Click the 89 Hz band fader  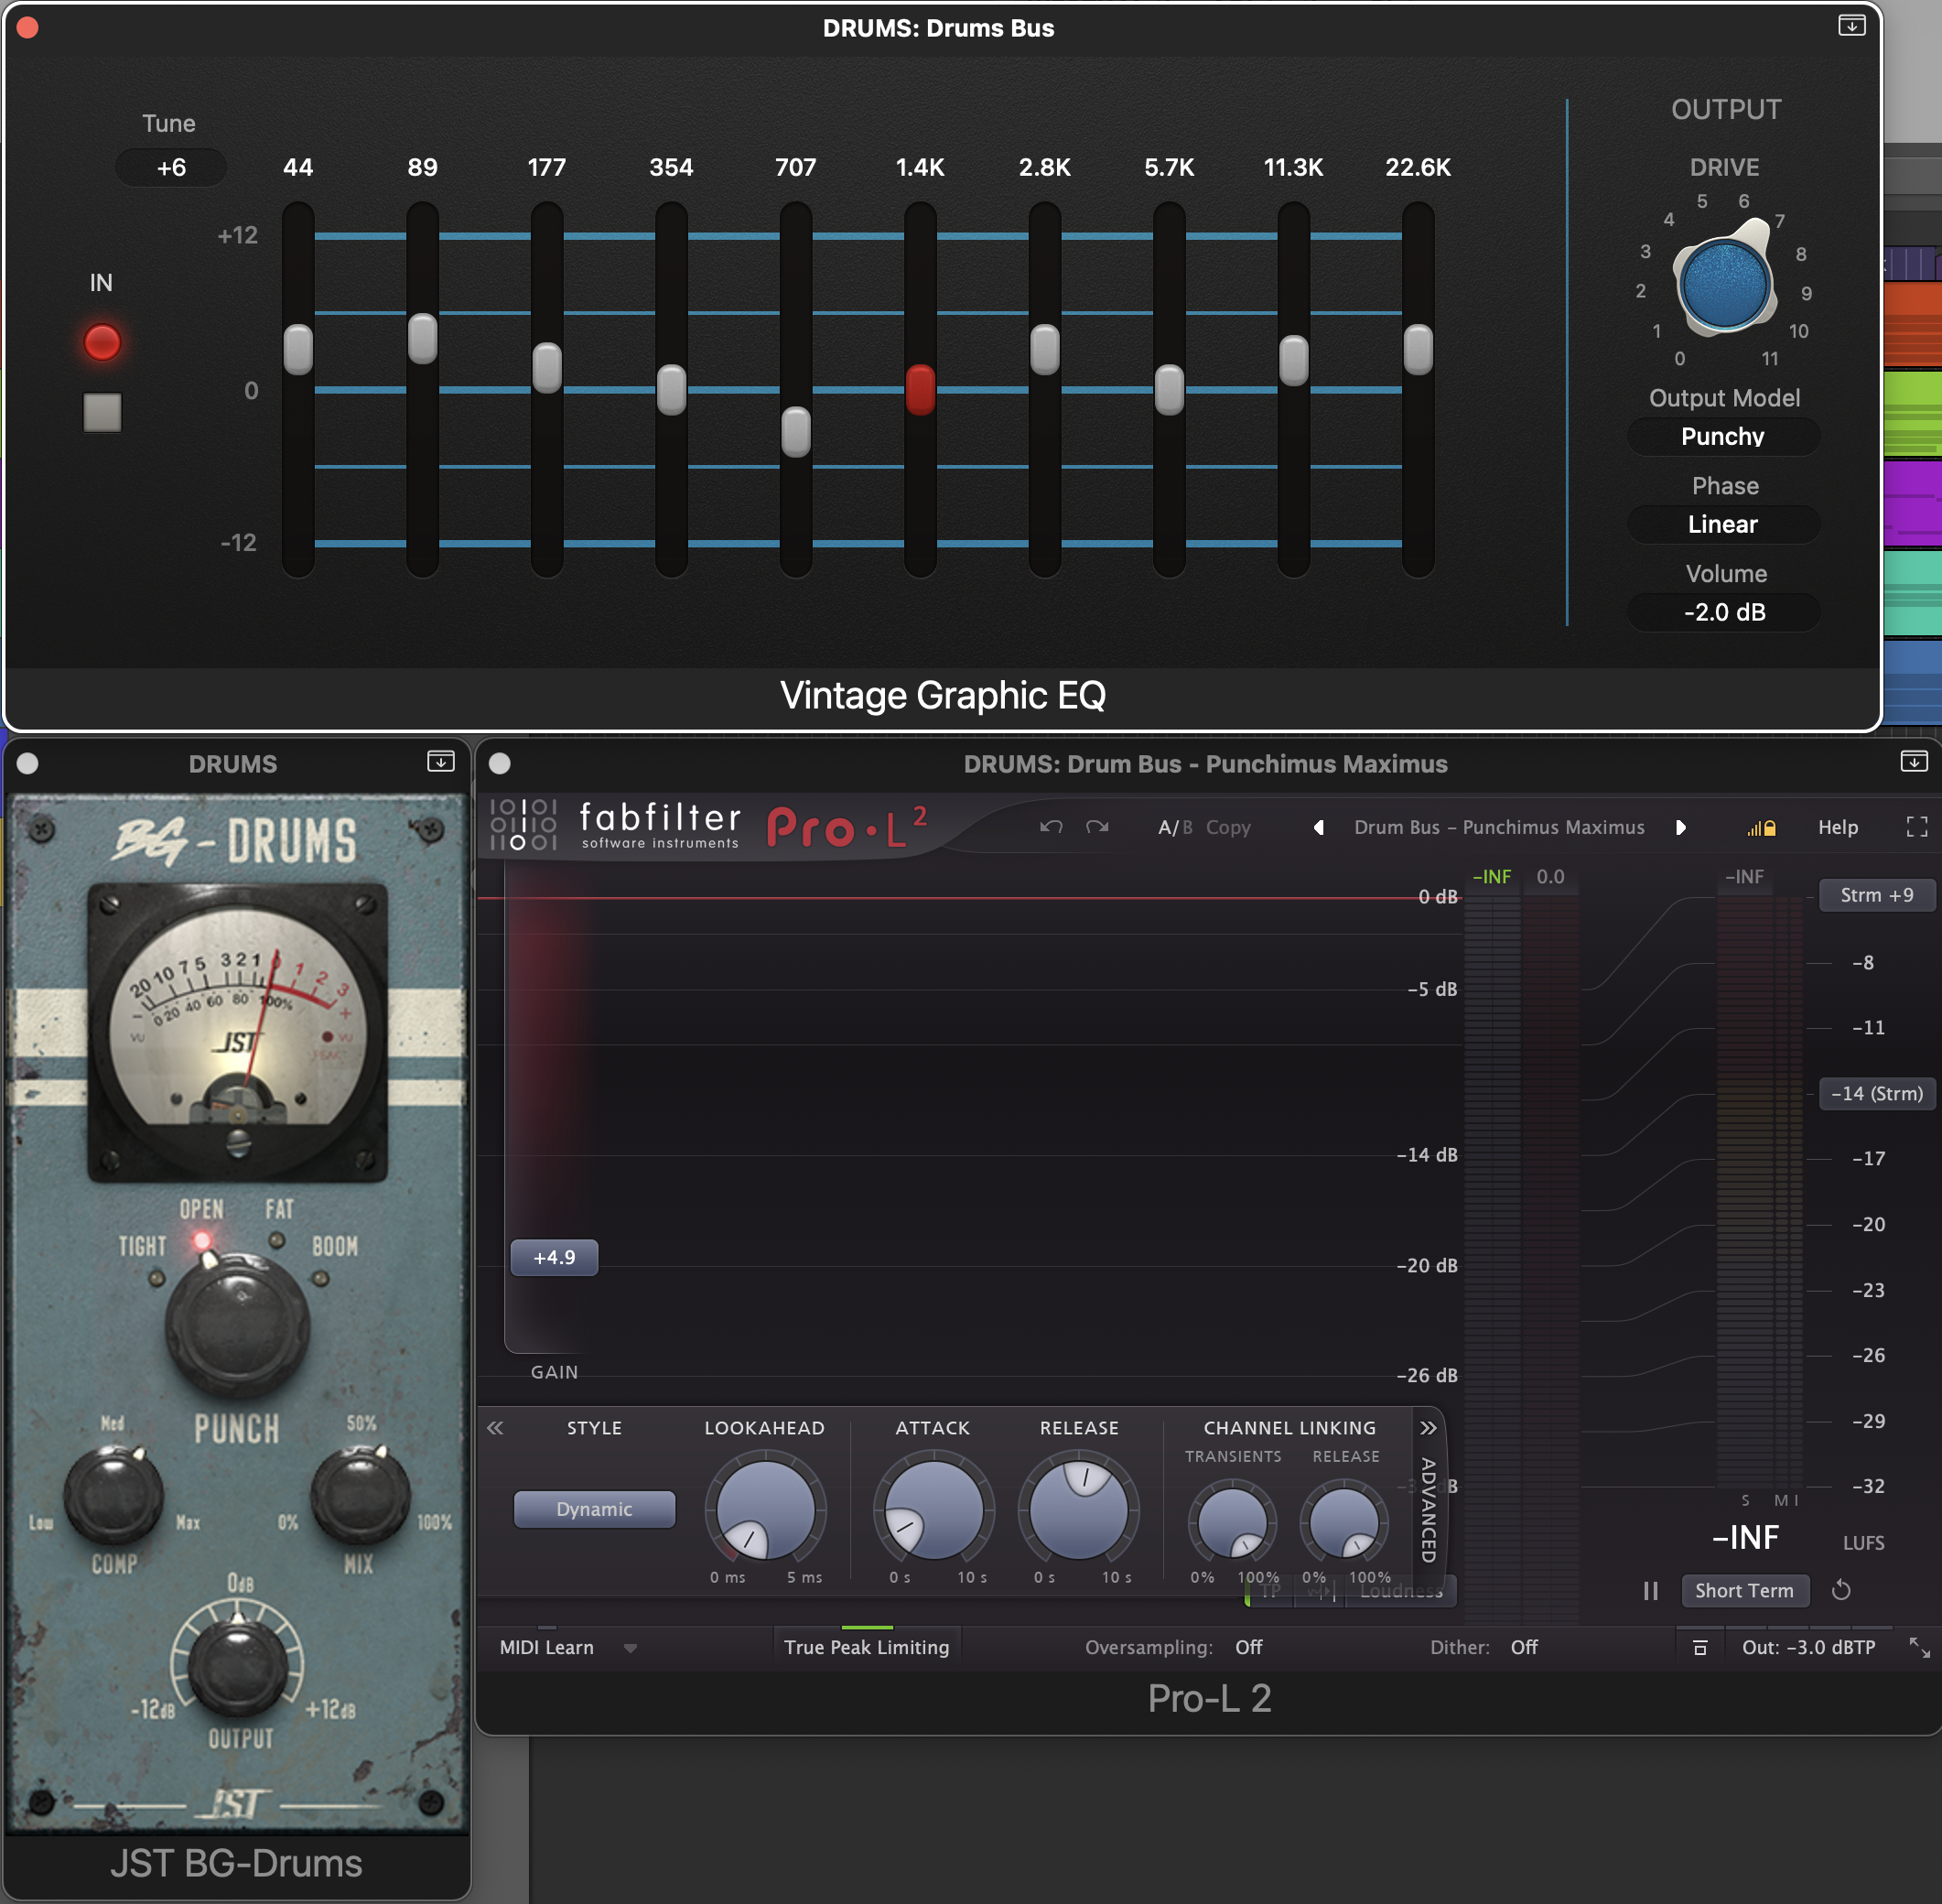pyautogui.click(x=422, y=339)
